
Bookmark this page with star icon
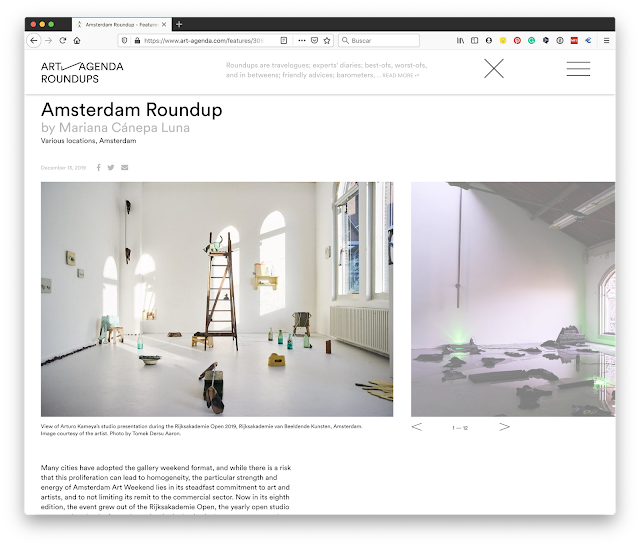pos(327,40)
